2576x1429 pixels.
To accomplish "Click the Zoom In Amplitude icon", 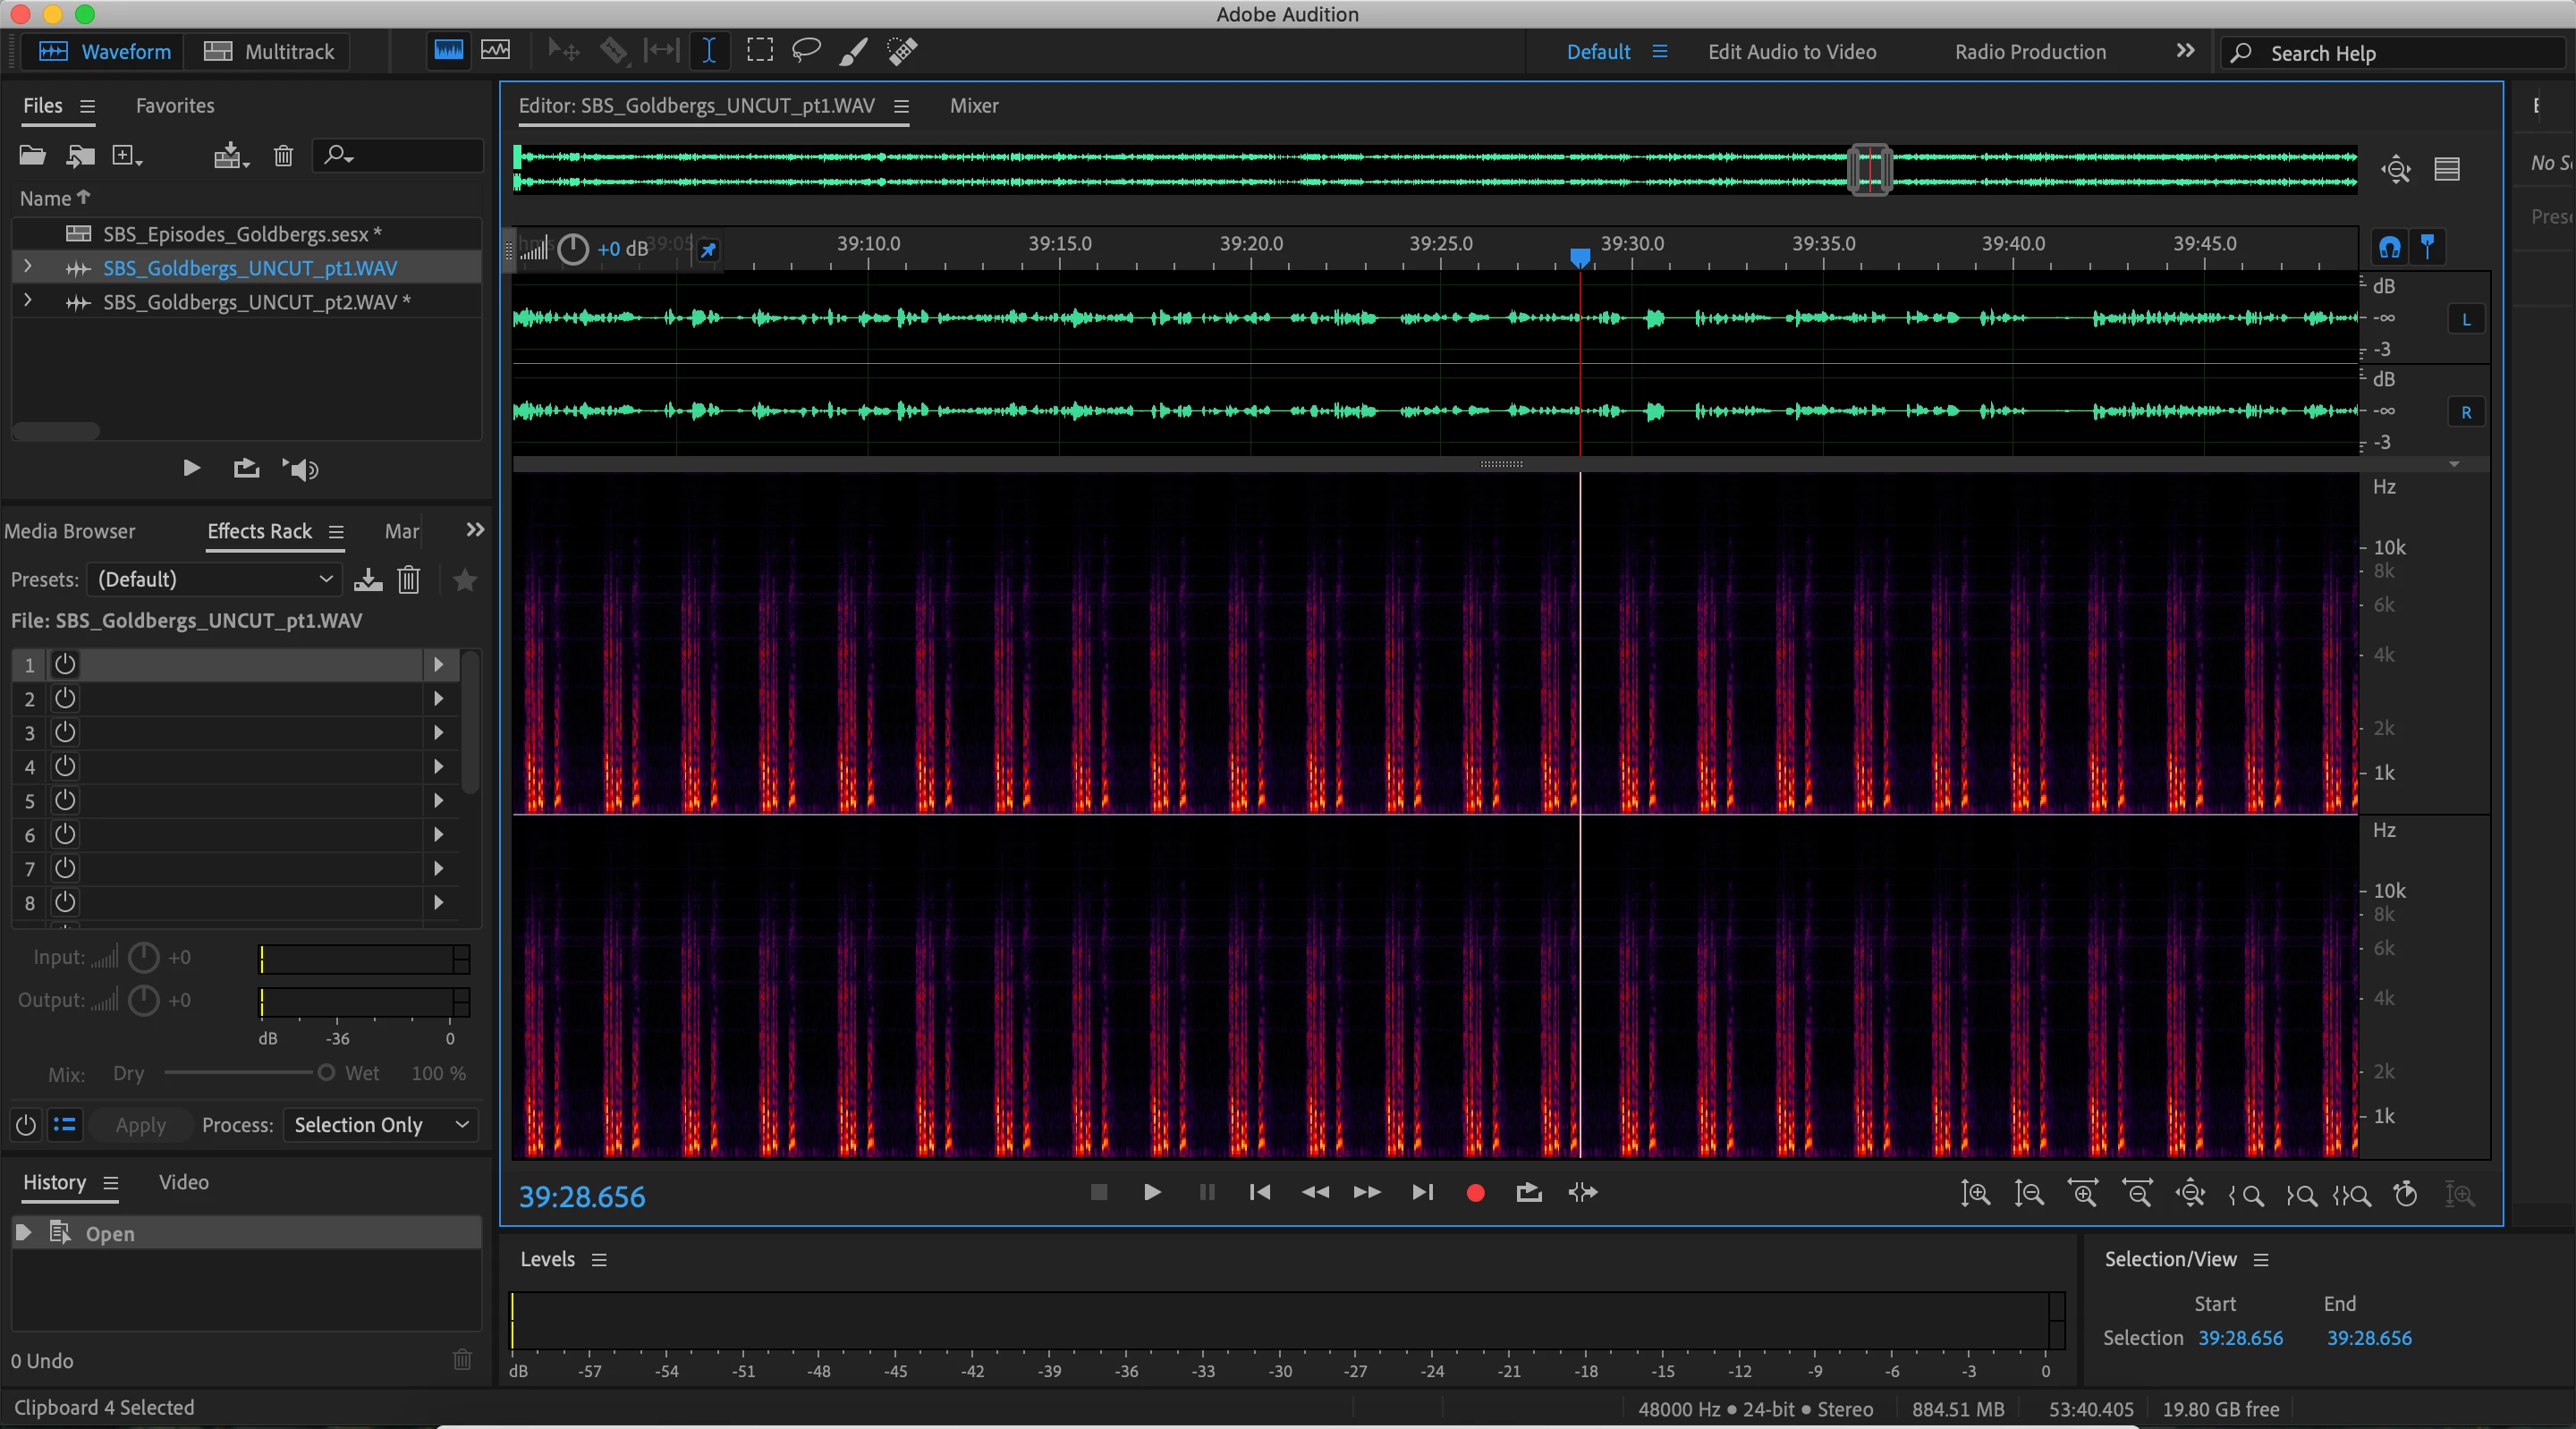I will click(x=1975, y=1193).
